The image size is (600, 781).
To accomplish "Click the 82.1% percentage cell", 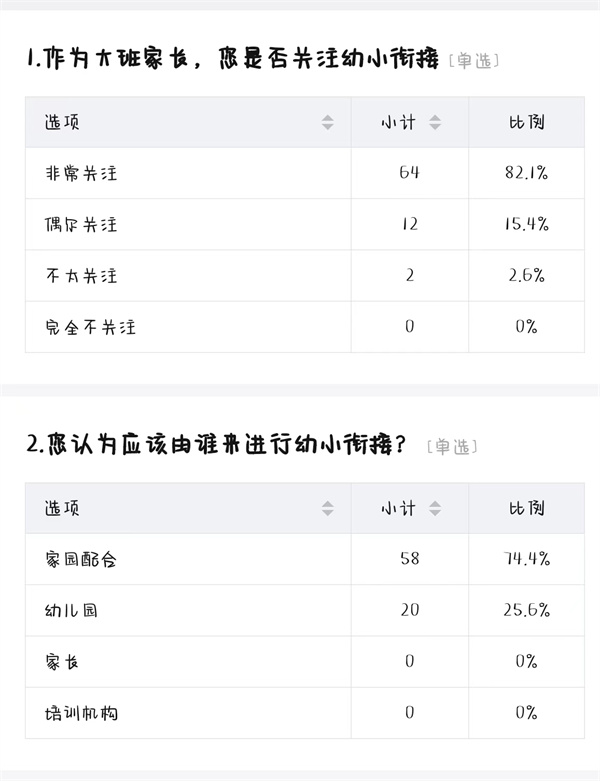I will click(526, 173).
